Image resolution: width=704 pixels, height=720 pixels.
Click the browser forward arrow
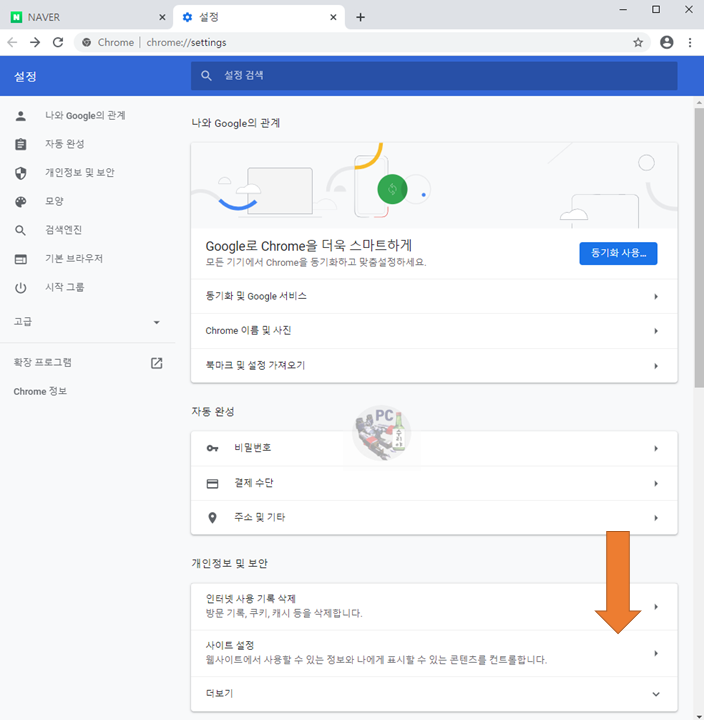pos(35,42)
